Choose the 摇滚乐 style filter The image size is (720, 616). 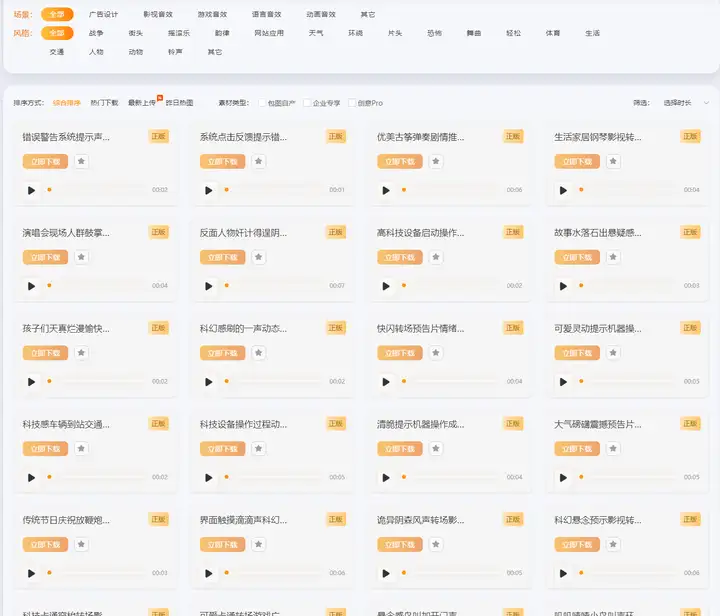179,33
